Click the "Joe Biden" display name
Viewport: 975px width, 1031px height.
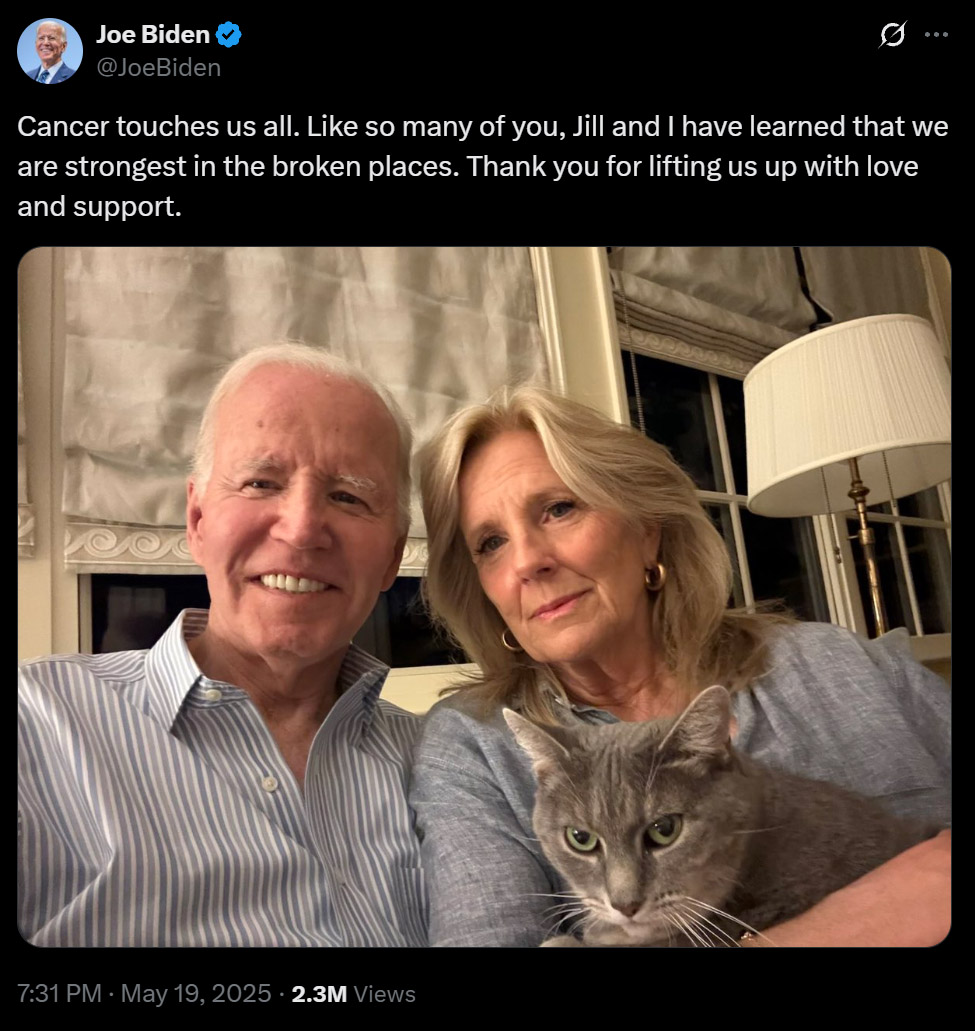[152, 34]
